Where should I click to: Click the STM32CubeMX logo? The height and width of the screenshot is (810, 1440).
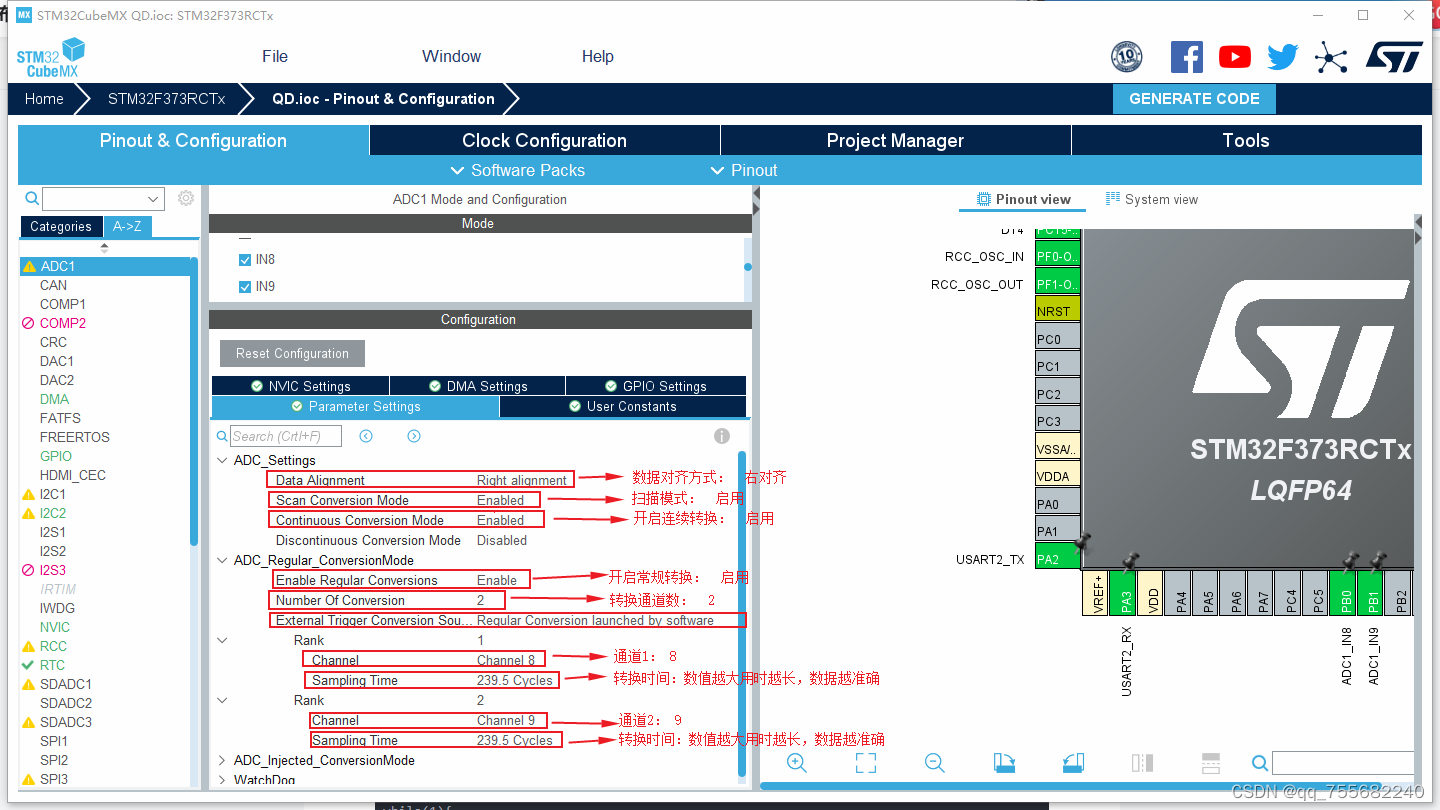click(50, 57)
